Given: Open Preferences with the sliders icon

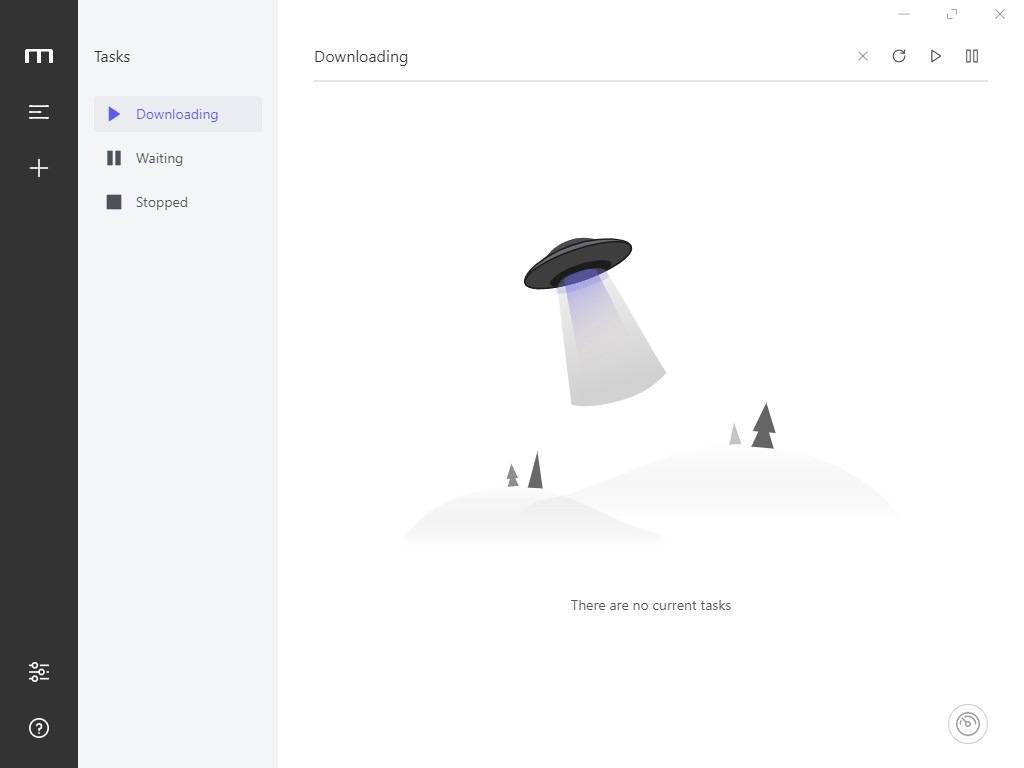Looking at the screenshot, I should point(38,671).
